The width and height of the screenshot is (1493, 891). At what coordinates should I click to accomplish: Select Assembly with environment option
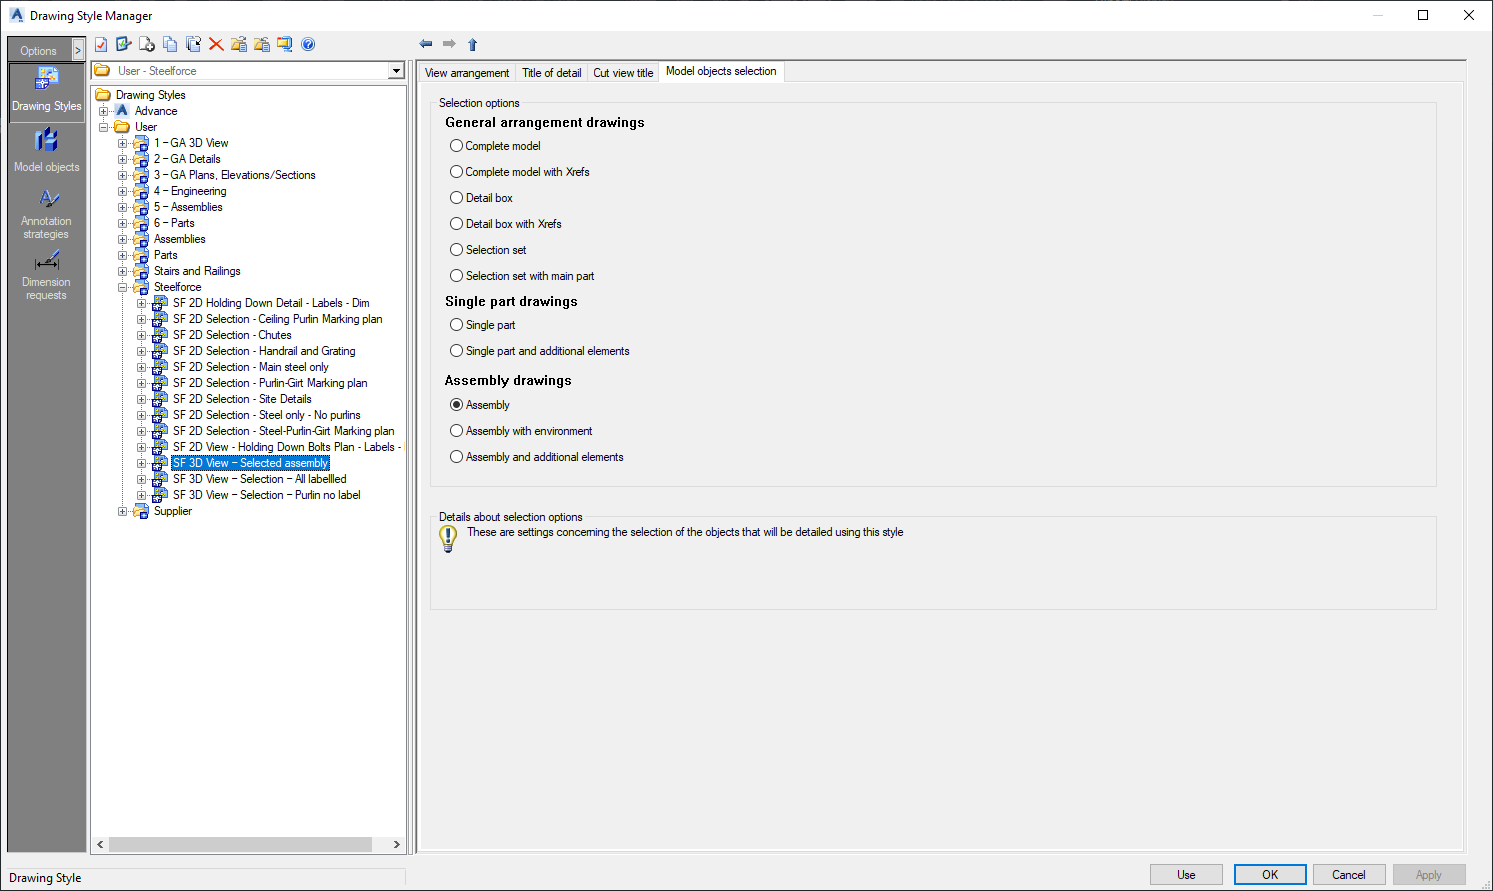point(521,431)
